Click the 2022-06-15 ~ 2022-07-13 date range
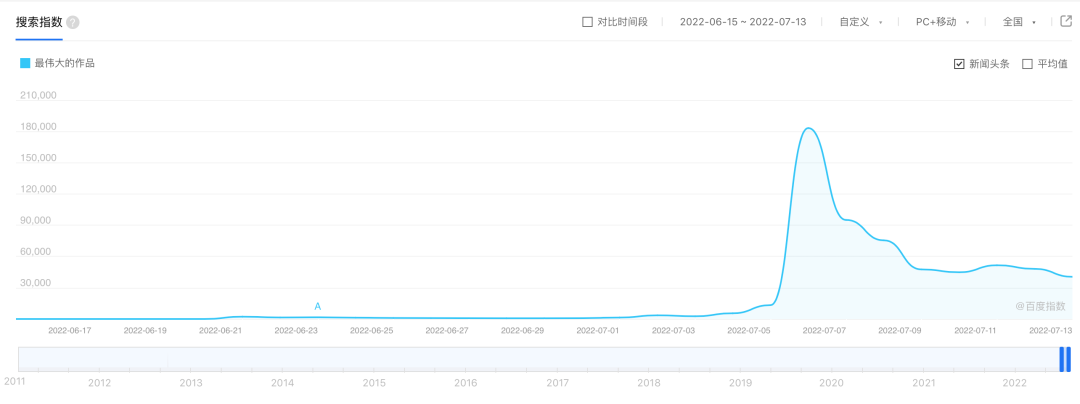Viewport: 1080px width, 404px height. pos(742,22)
